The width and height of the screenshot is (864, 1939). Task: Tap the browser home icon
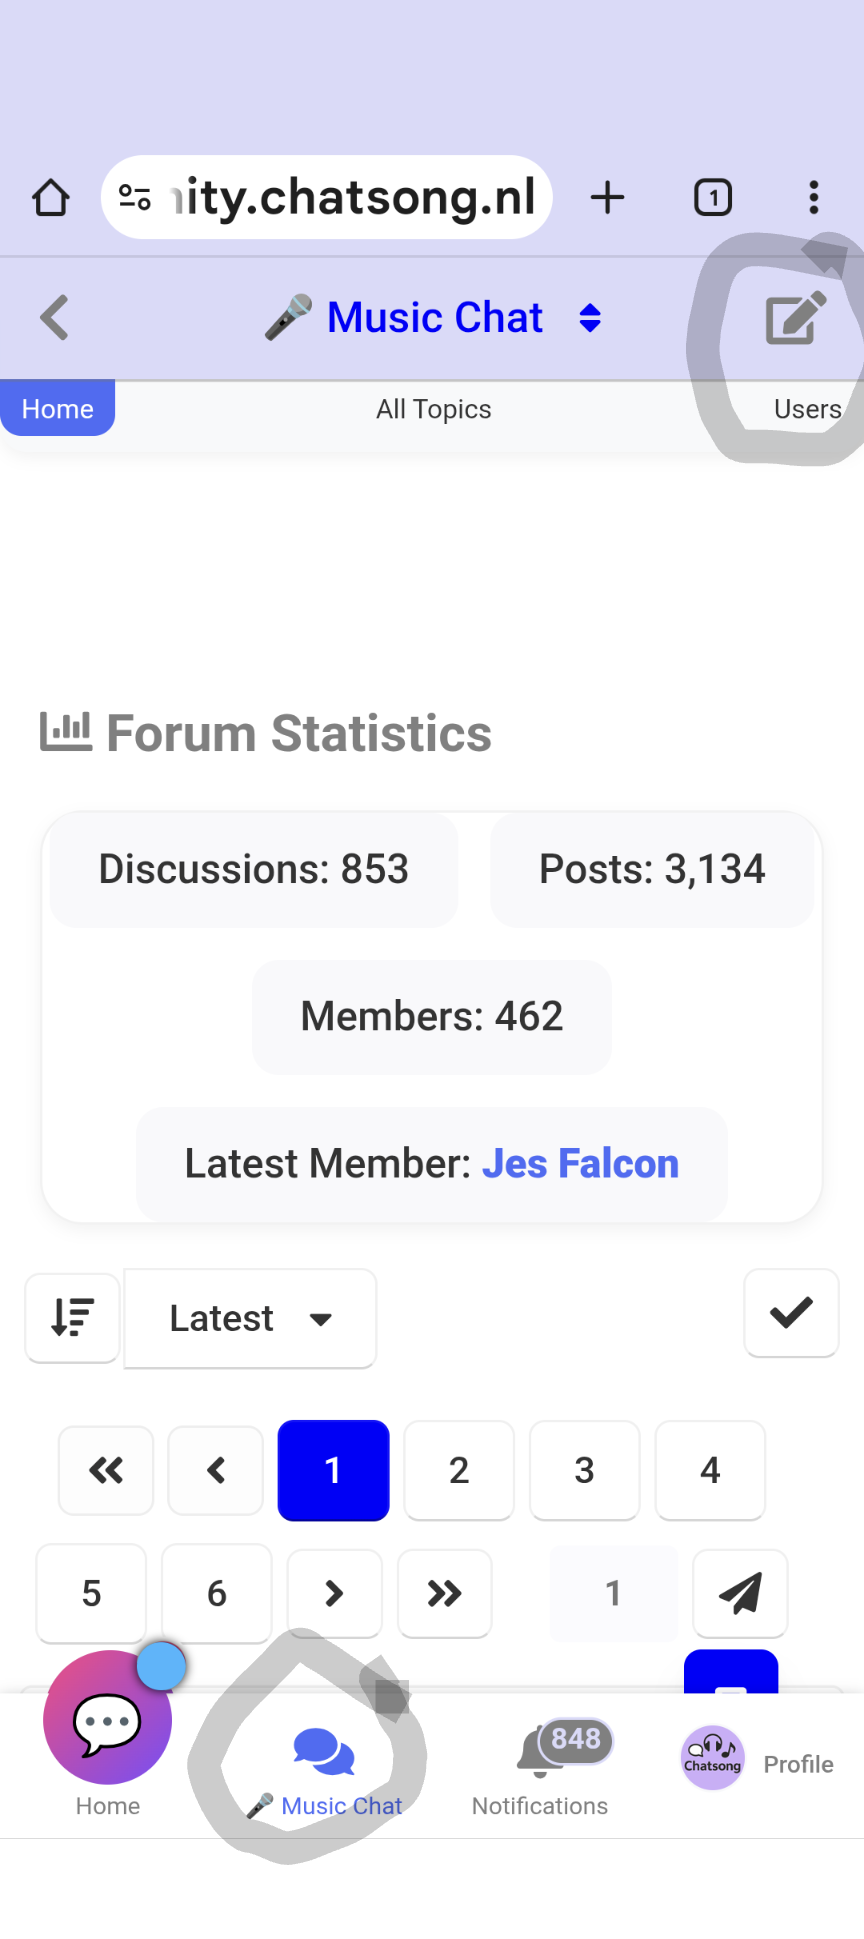click(51, 198)
